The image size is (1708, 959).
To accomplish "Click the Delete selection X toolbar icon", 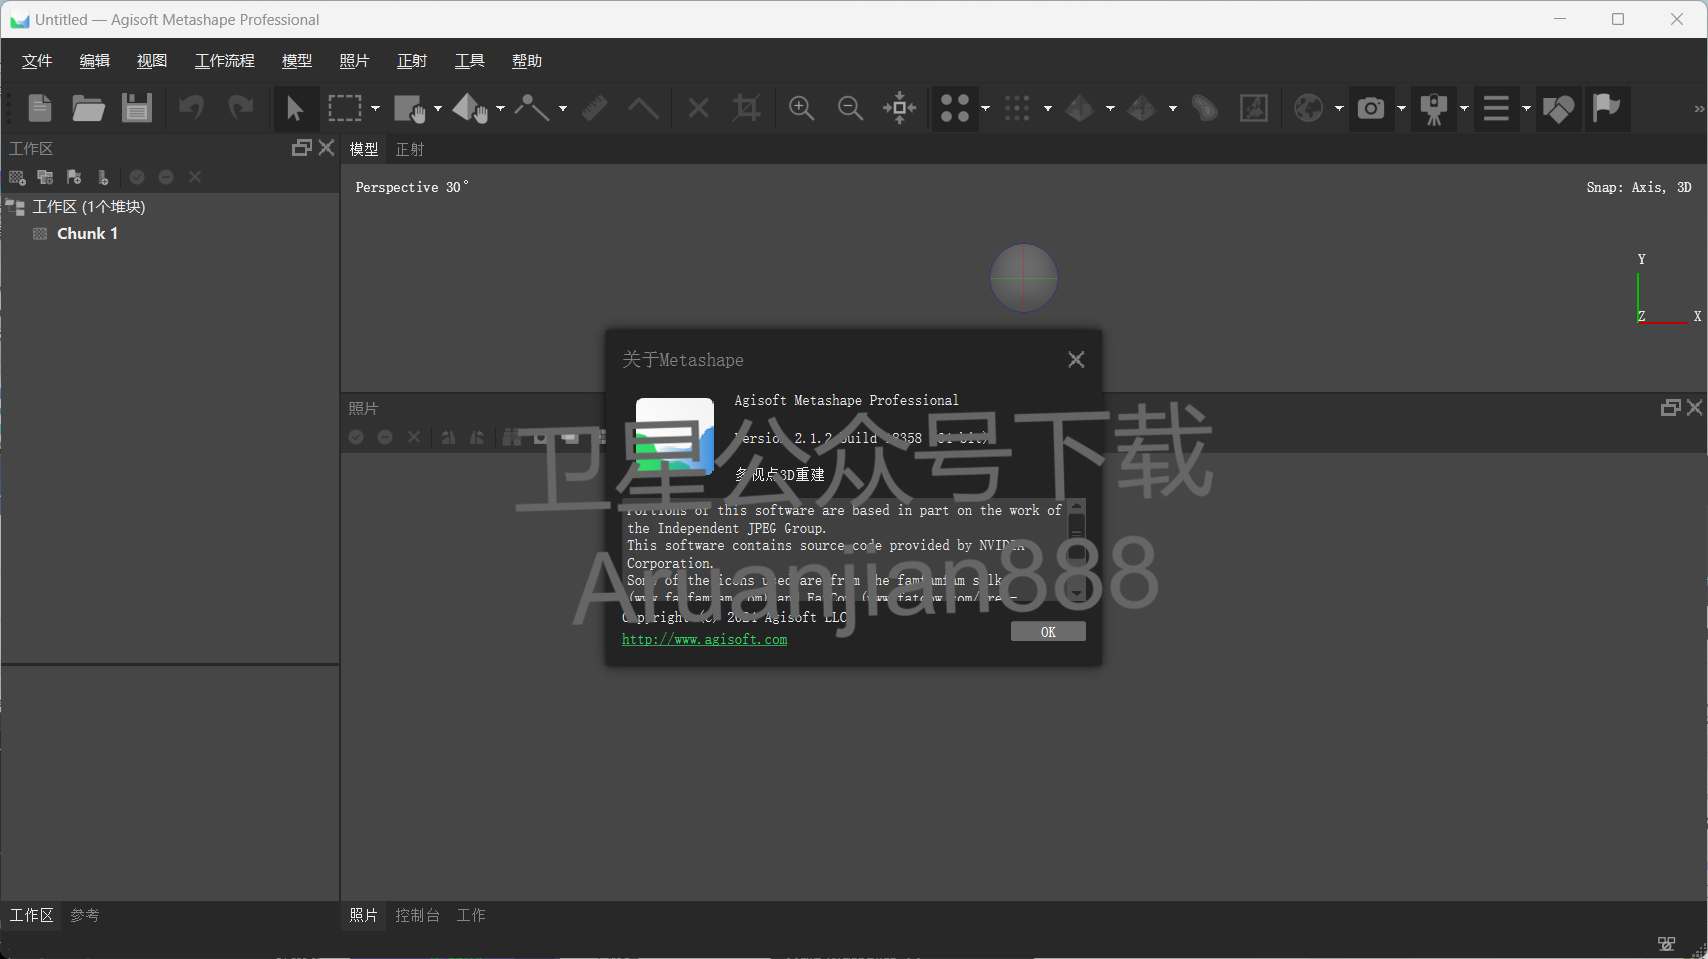I will 699,107.
